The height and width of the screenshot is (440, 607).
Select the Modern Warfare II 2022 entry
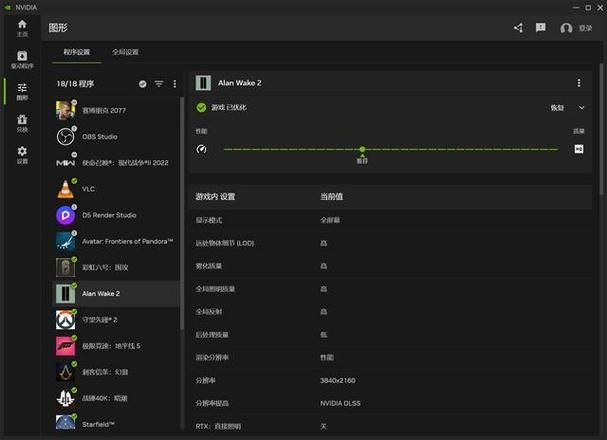pos(116,163)
